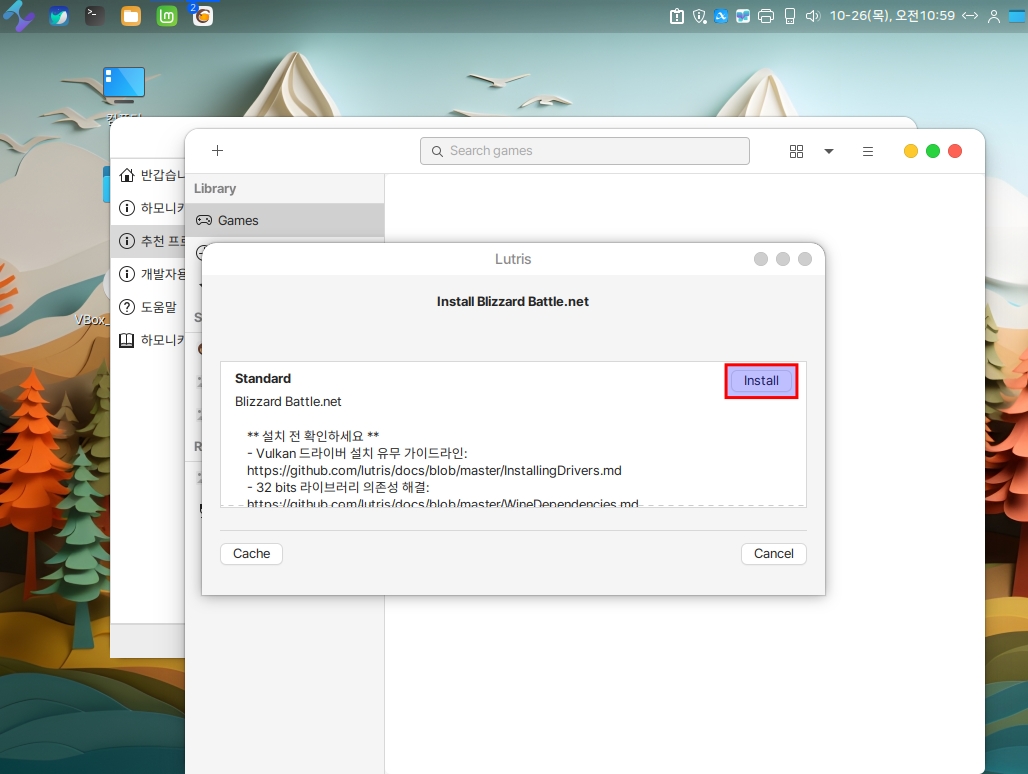Image resolution: width=1028 pixels, height=774 pixels.
Task: Expand the view options dropdown arrow
Action: point(829,151)
